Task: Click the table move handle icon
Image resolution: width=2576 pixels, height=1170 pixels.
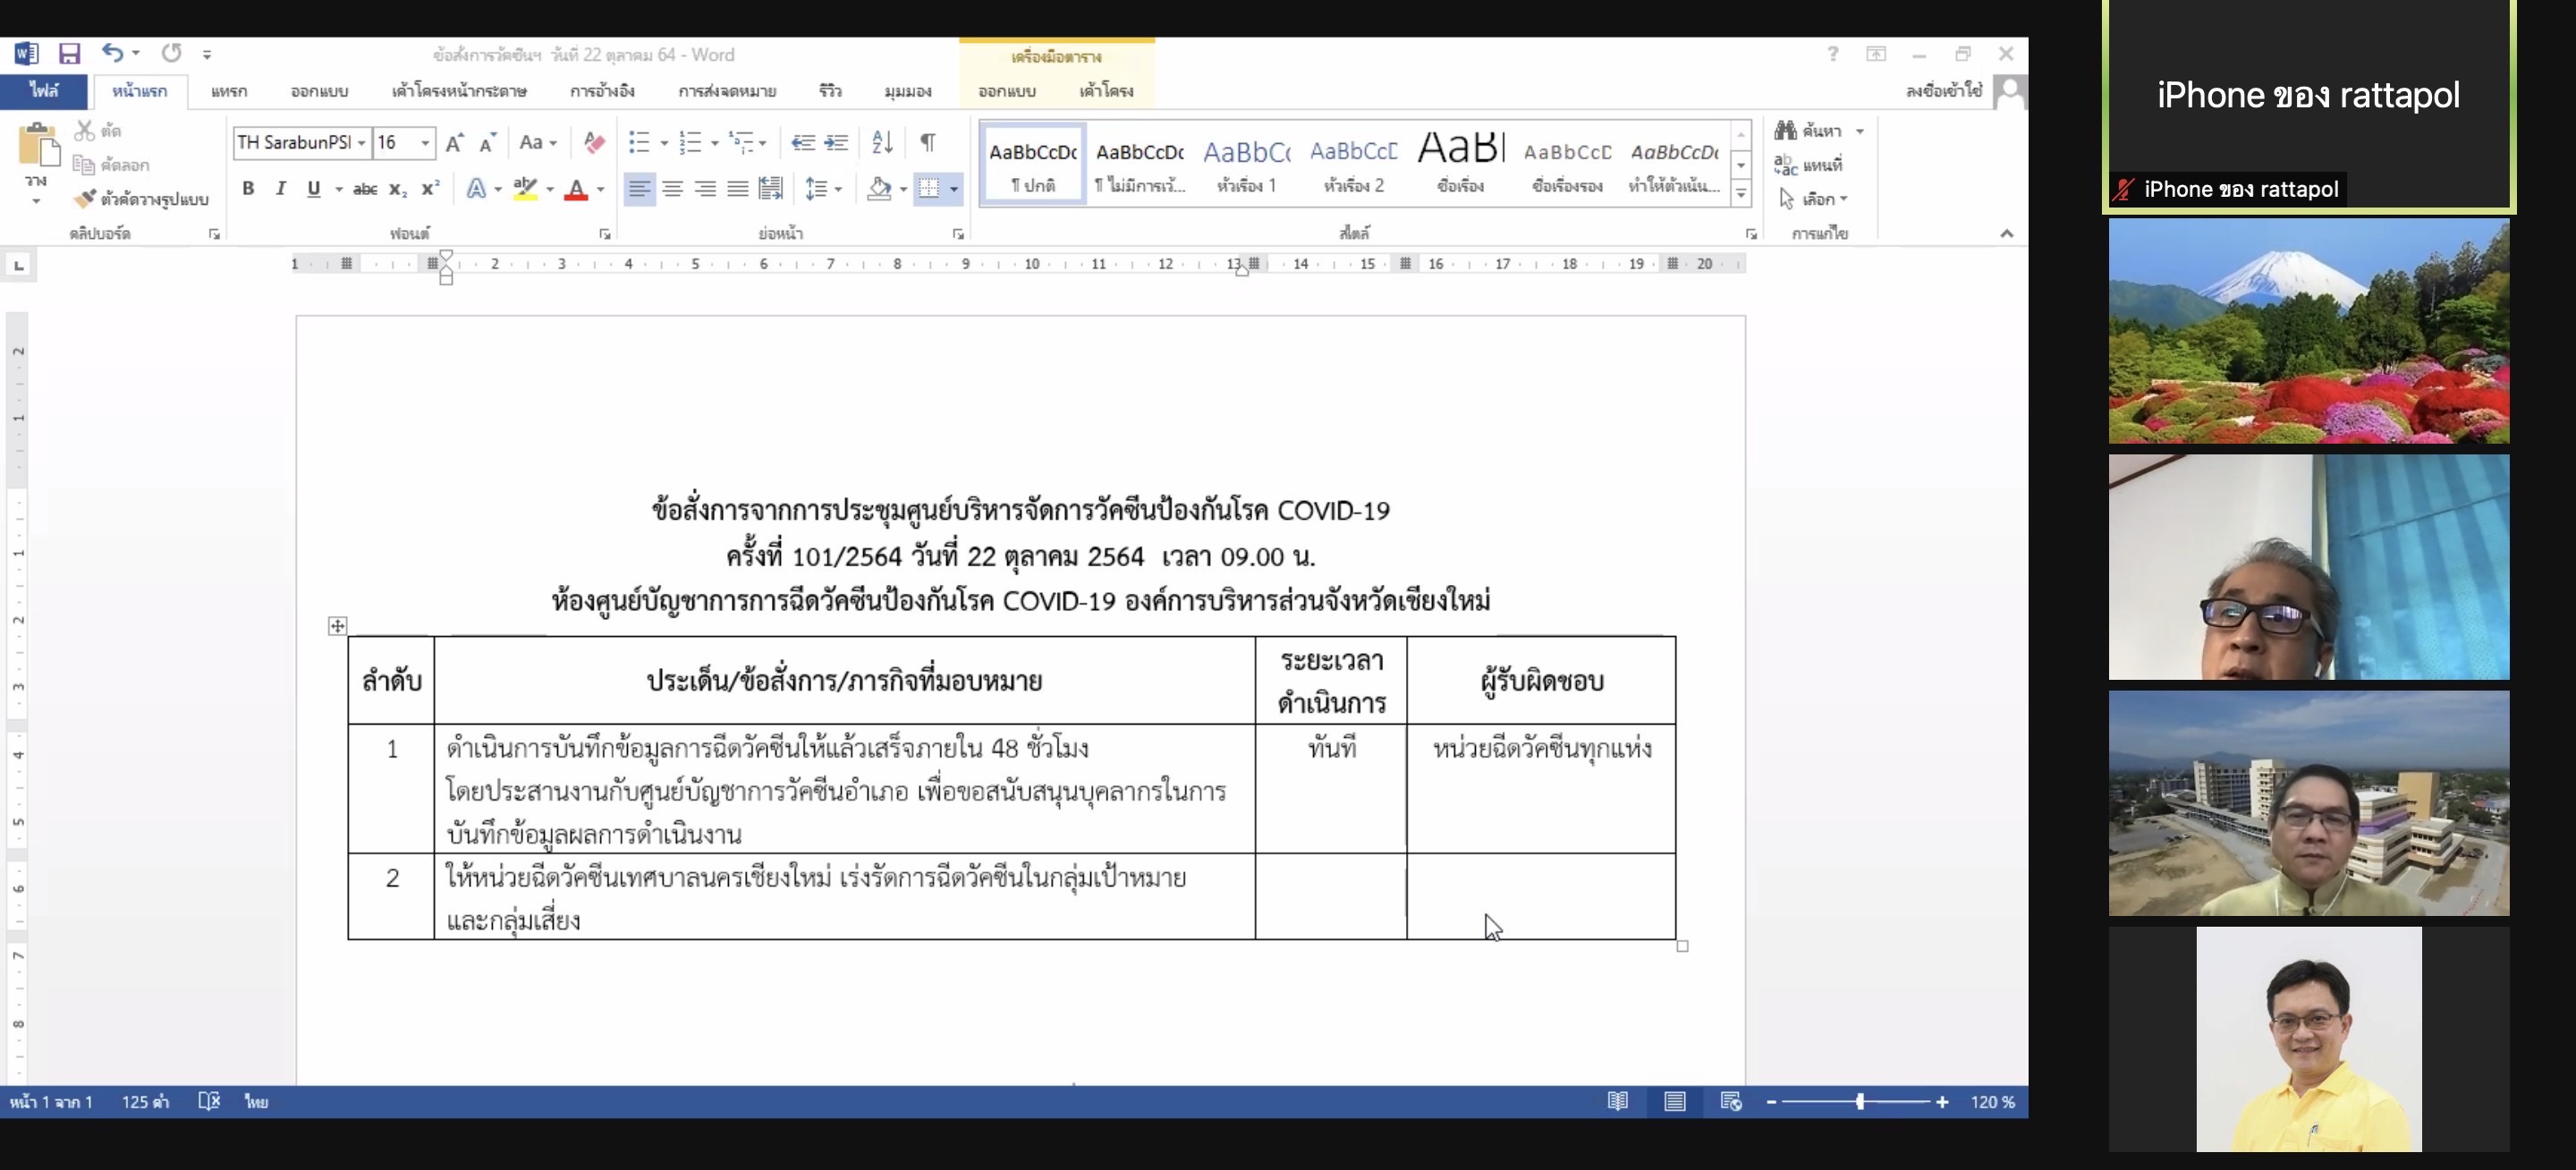Action: click(x=337, y=626)
